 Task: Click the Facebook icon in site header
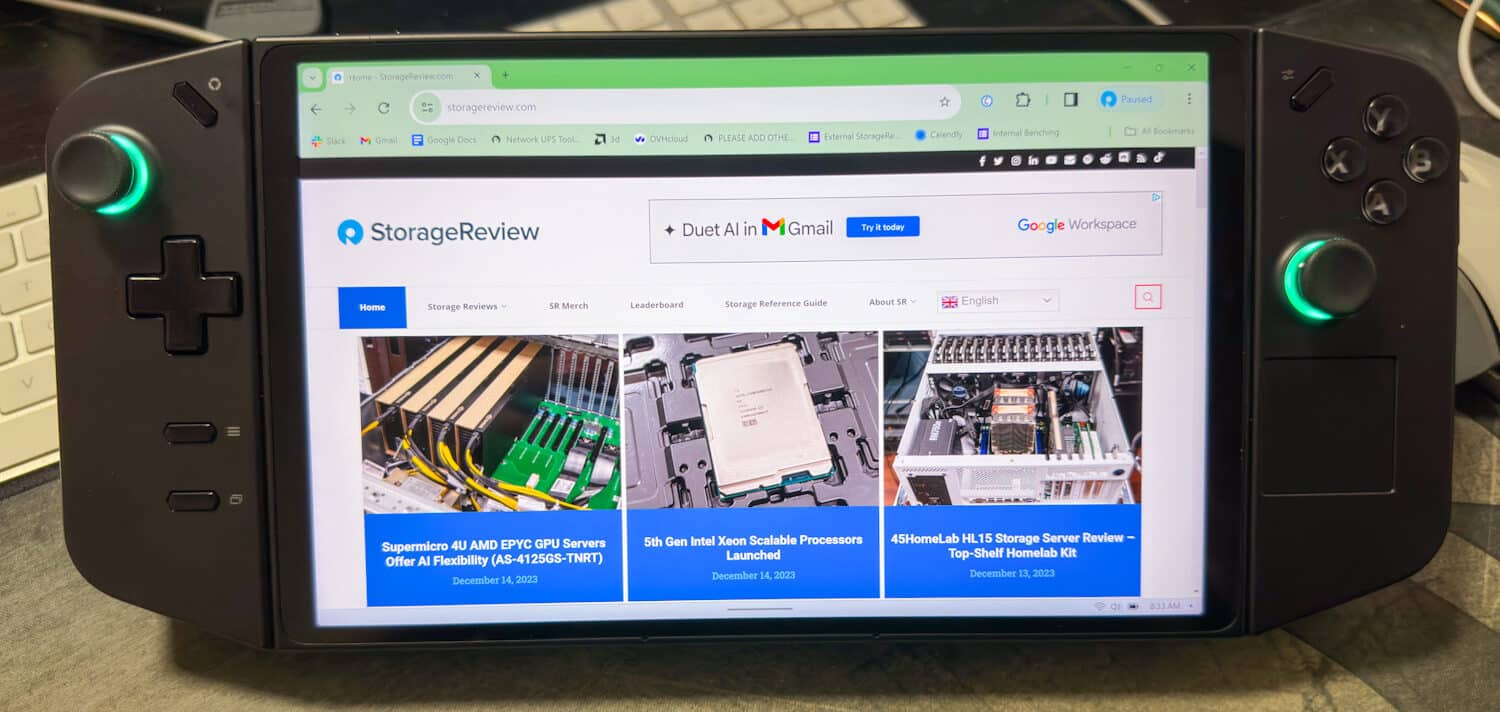coord(983,161)
